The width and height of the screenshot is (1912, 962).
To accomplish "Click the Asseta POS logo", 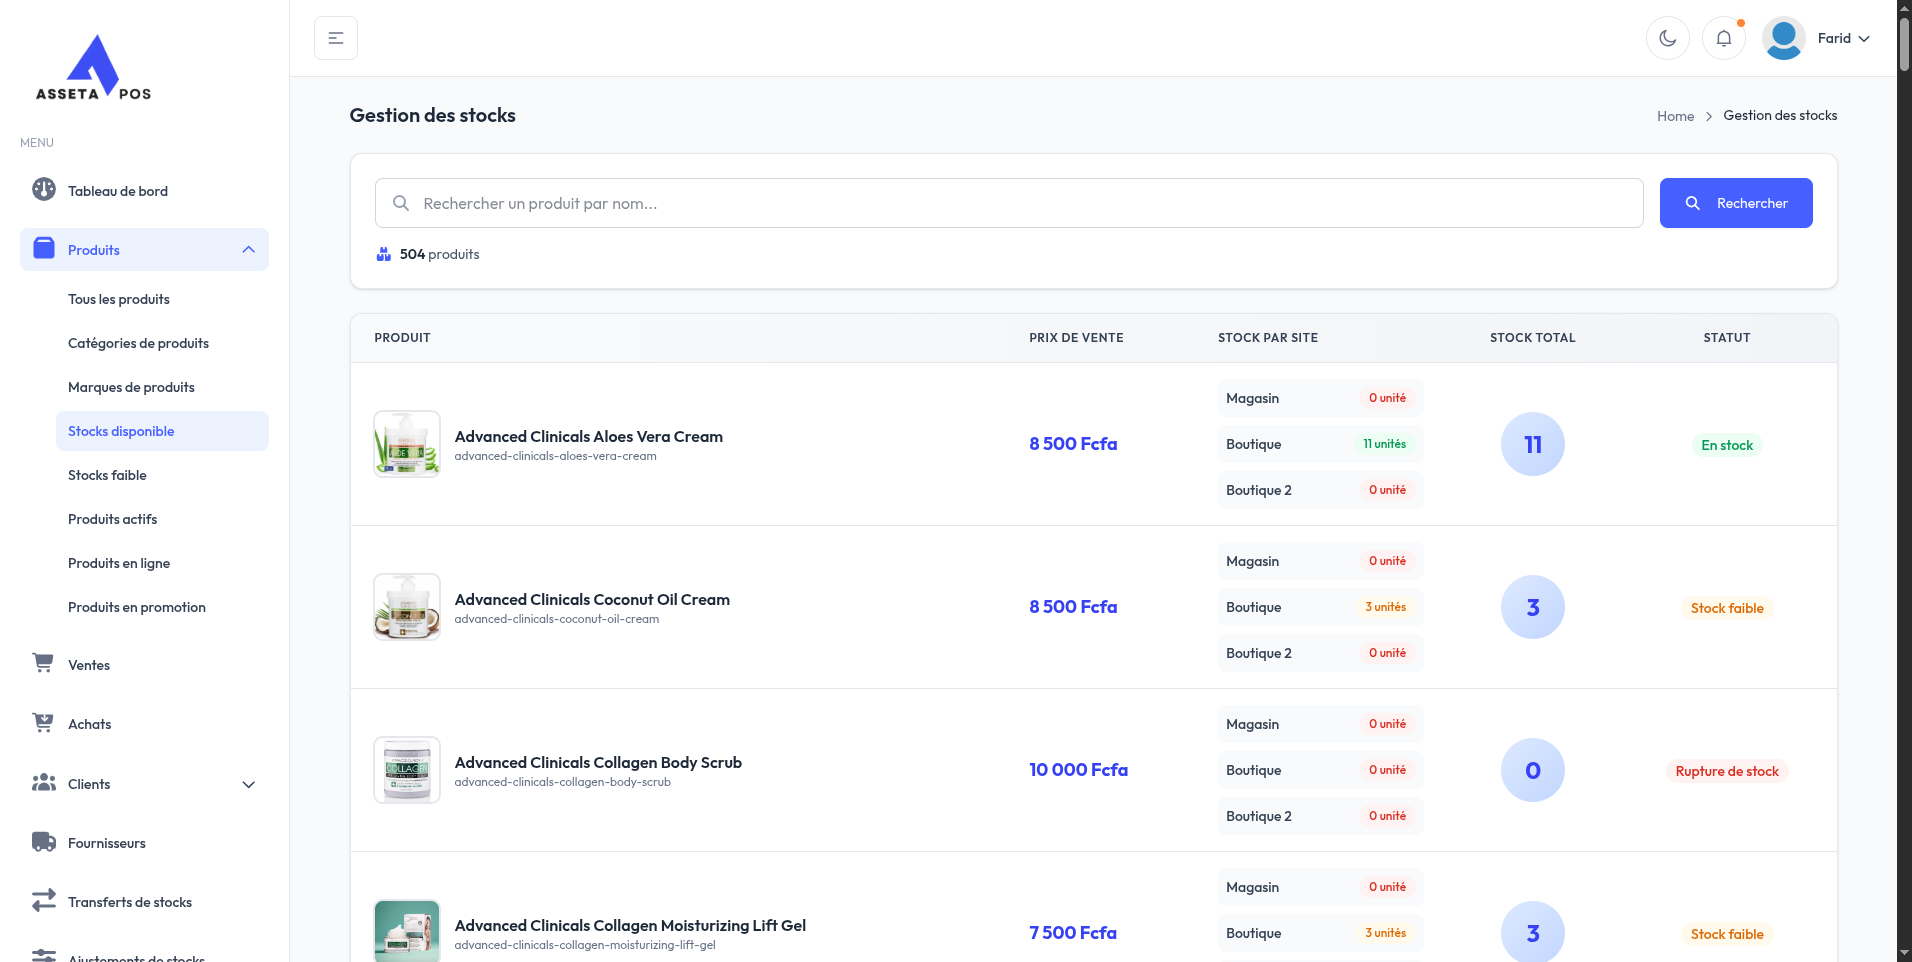I will click(x=93, y=68).
